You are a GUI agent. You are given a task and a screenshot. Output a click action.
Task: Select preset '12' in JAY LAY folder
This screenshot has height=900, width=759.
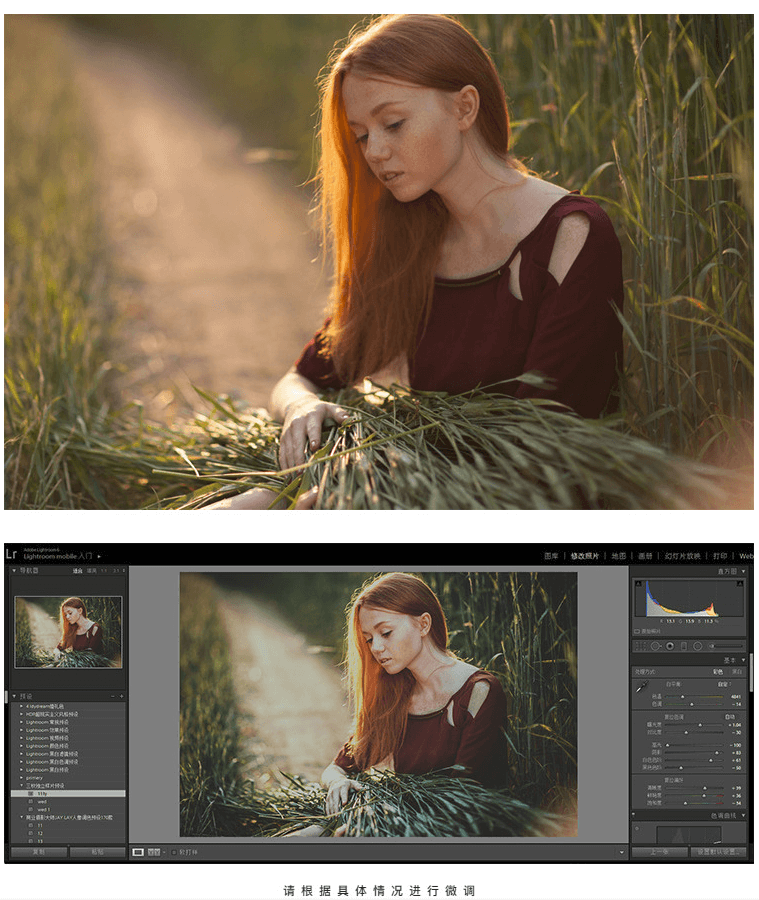point(40,833)
